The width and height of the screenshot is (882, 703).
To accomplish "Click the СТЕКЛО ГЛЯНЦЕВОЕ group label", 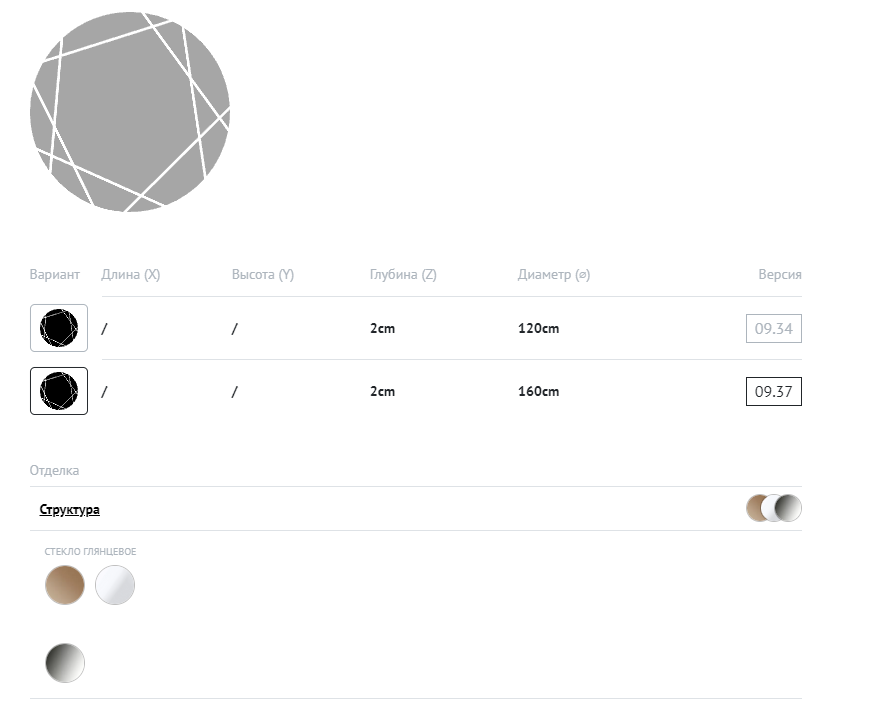I will coord(90,552).
